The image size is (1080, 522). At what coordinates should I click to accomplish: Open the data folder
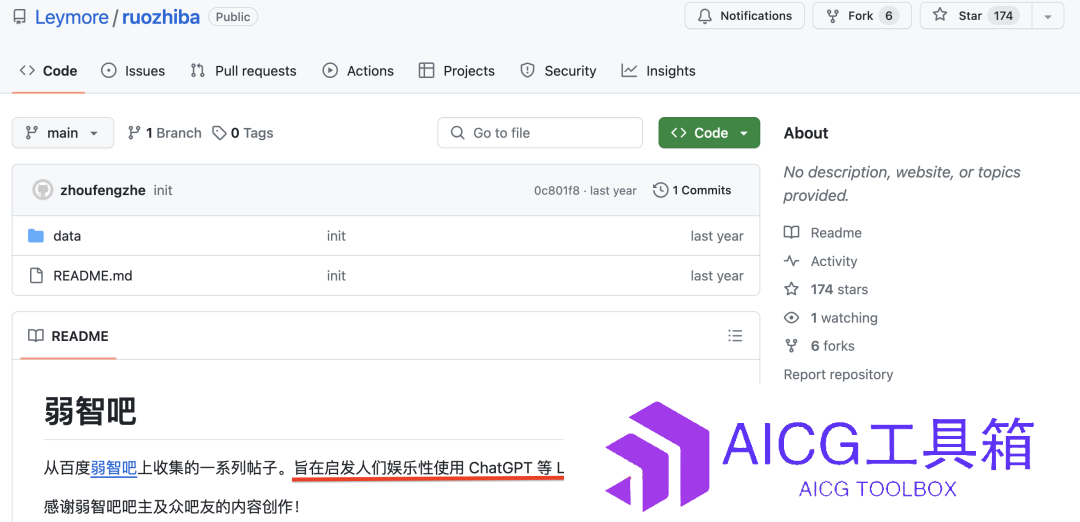(67, 236)
